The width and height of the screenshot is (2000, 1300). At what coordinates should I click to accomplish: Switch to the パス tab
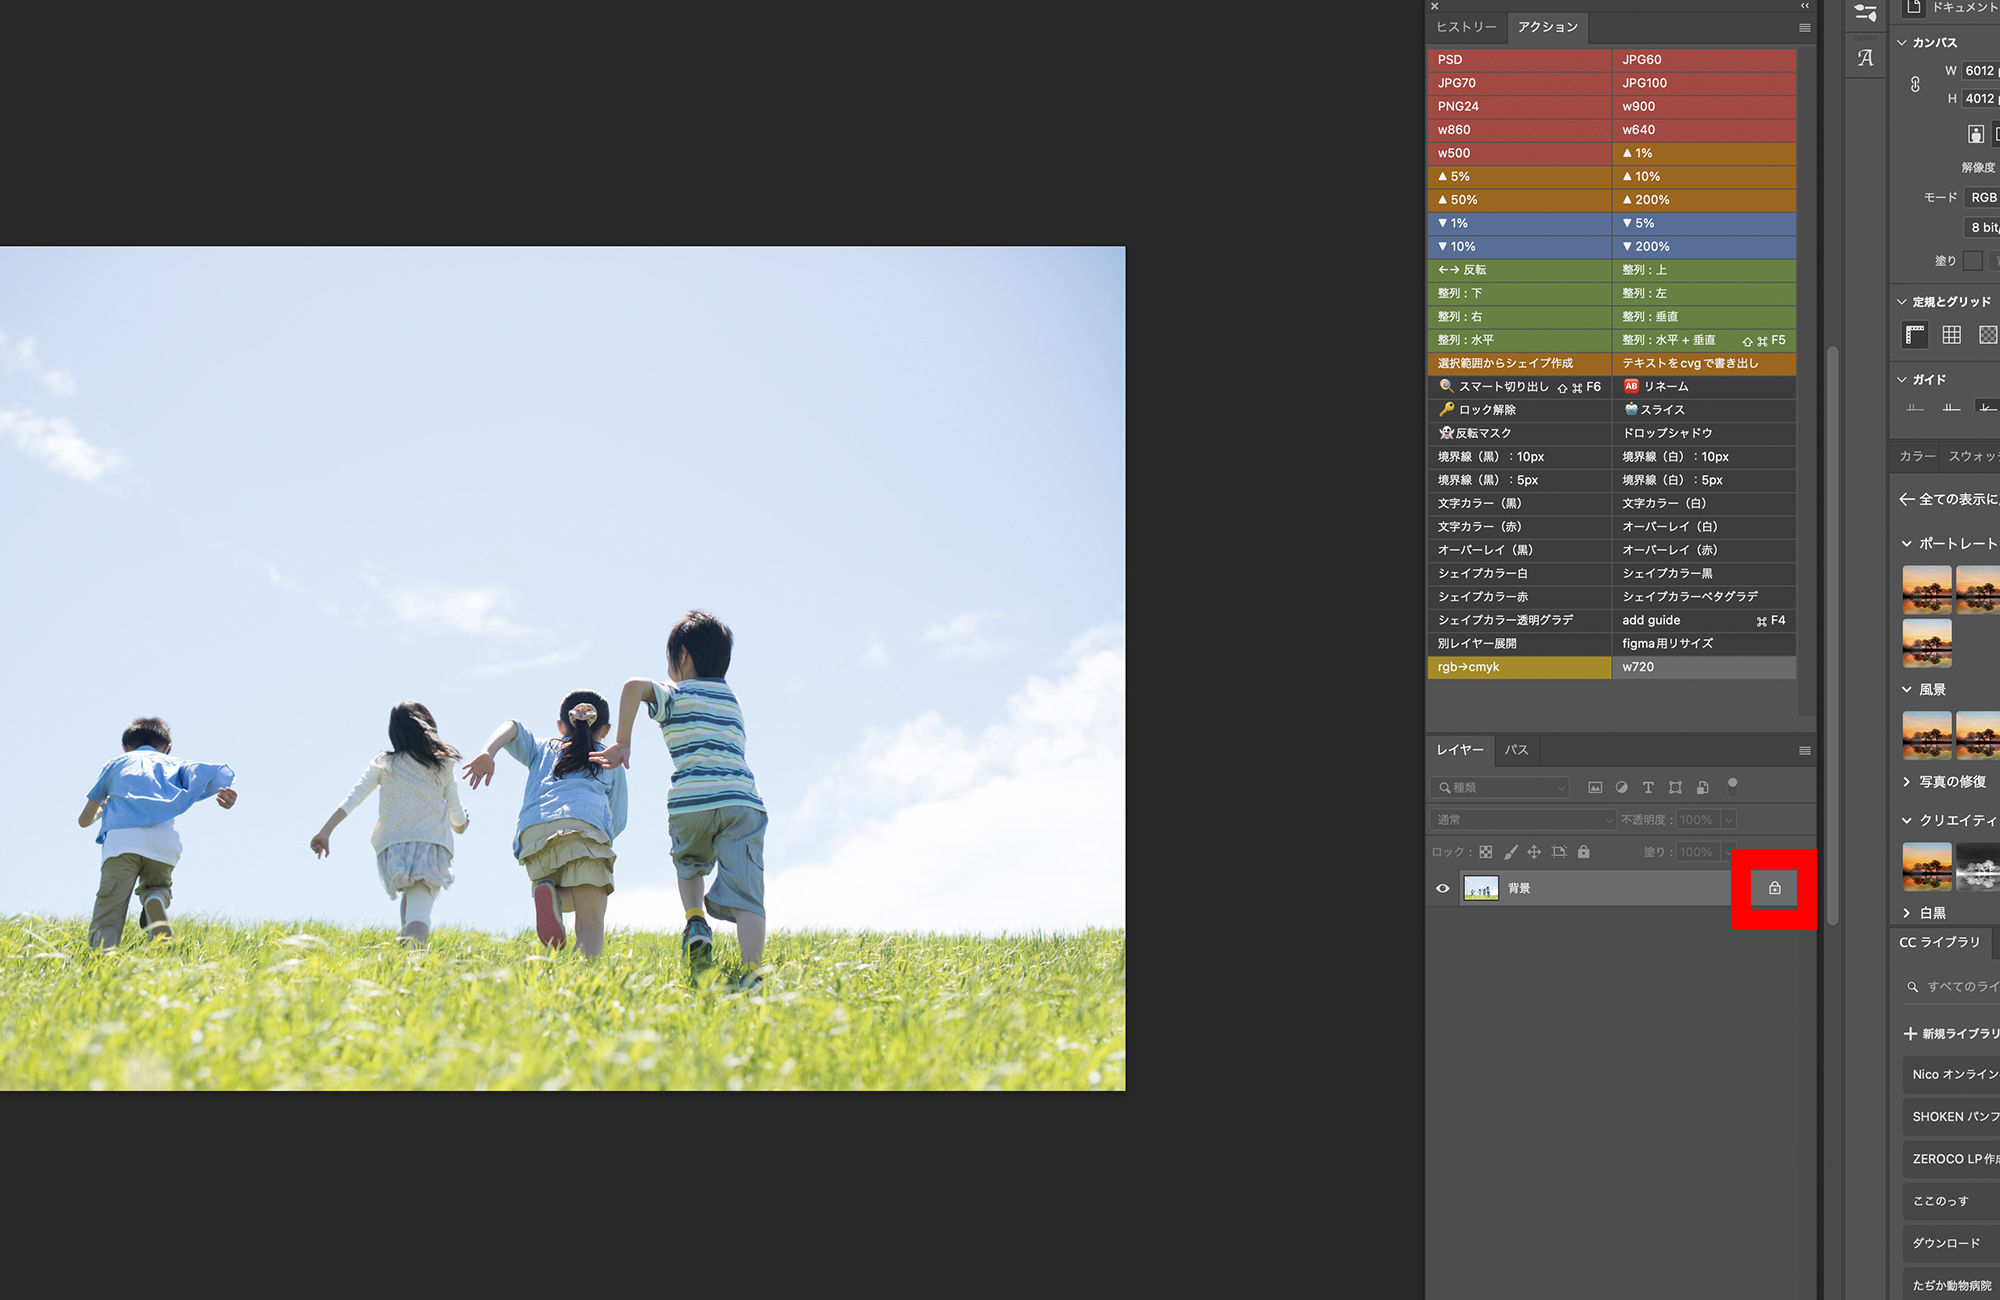[x=1516, y=750]
